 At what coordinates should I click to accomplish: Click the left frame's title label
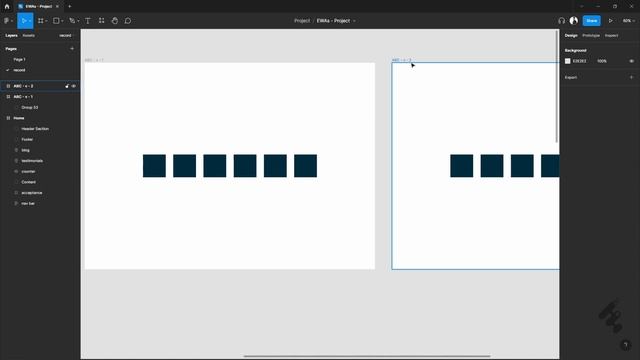[x=94, y=60]
